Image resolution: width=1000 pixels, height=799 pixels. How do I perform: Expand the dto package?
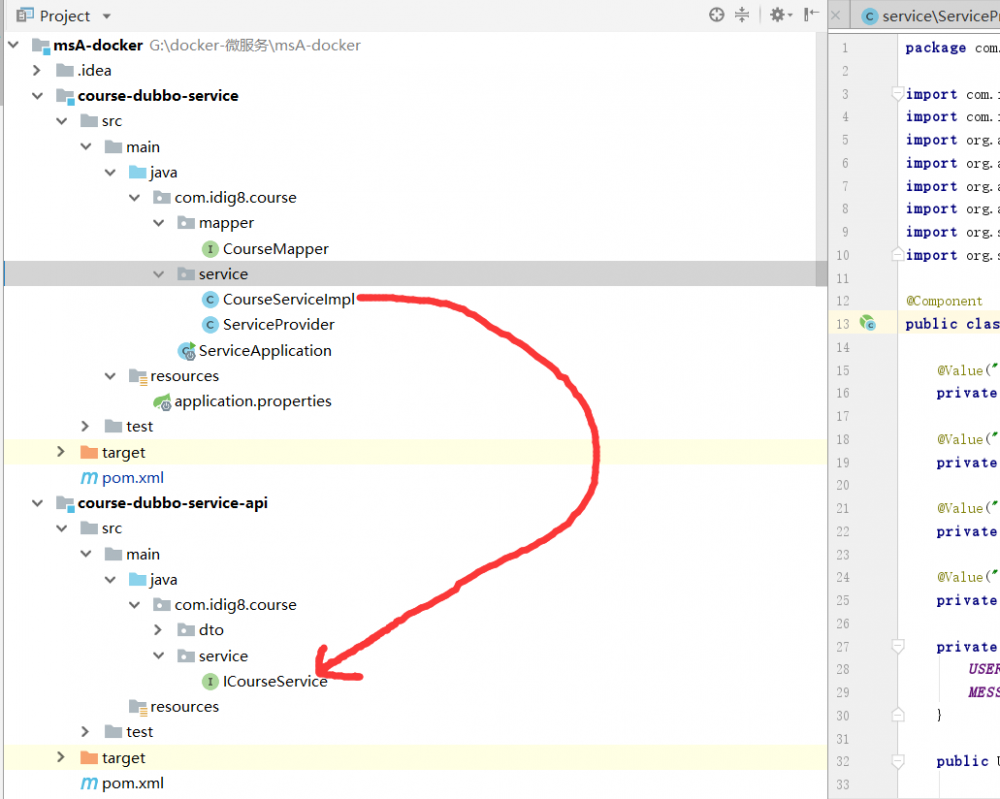[159, 629]
